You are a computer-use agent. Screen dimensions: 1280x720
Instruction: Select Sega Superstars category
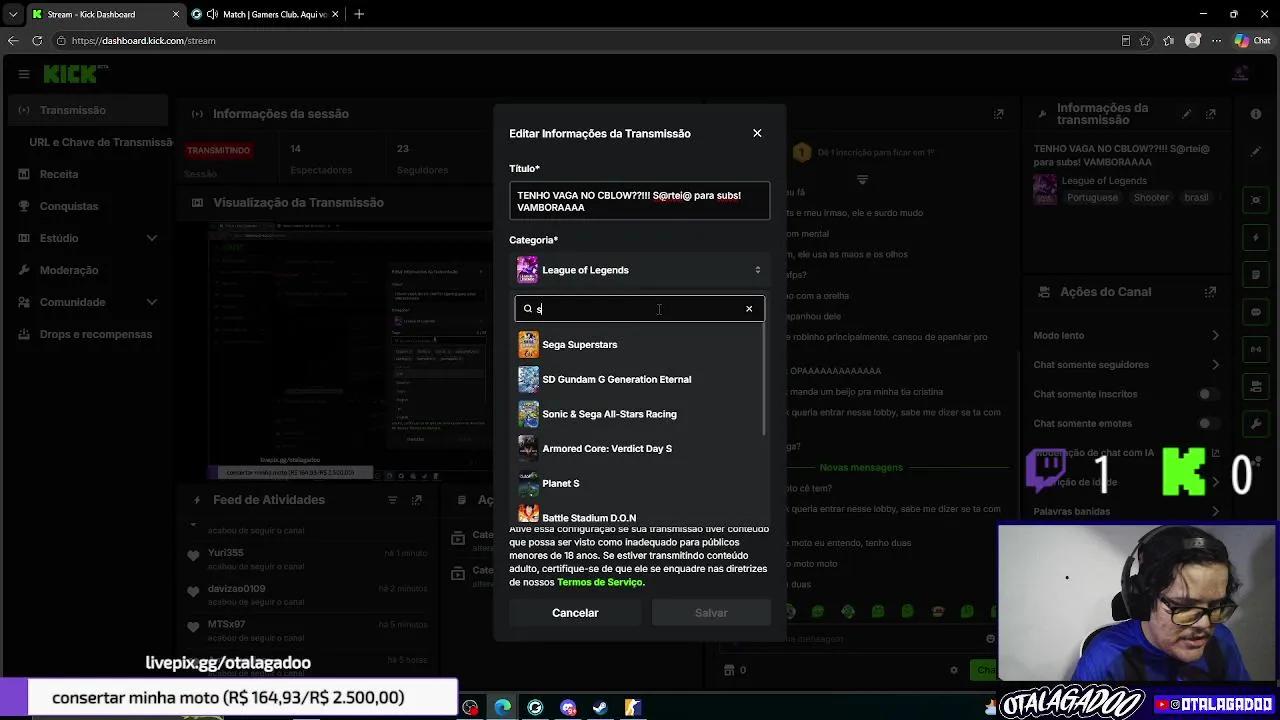tap(638, 344)
